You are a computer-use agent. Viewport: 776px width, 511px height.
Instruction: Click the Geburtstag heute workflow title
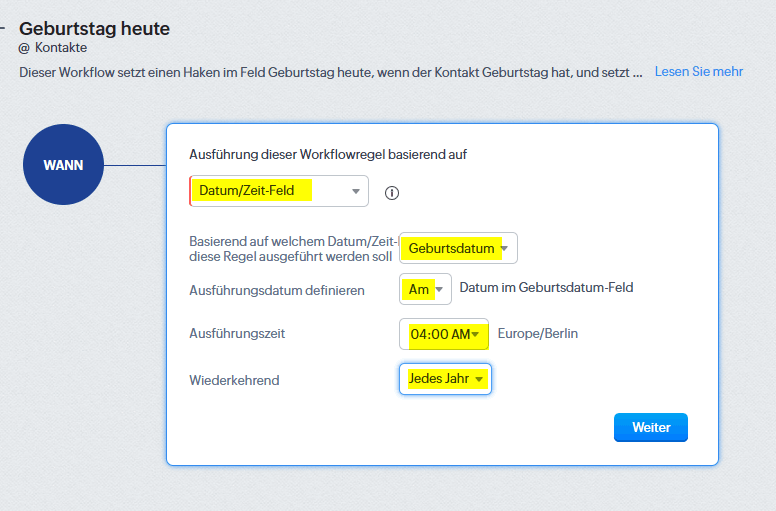(95, 29)
